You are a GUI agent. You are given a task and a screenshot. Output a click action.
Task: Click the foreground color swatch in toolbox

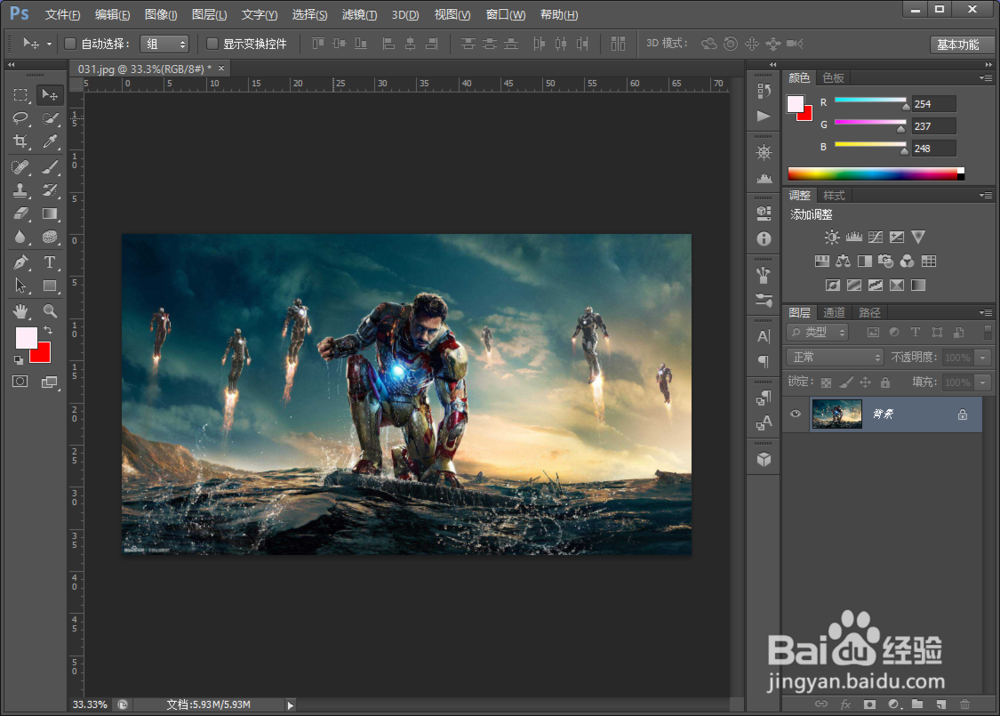click(26, 338)
